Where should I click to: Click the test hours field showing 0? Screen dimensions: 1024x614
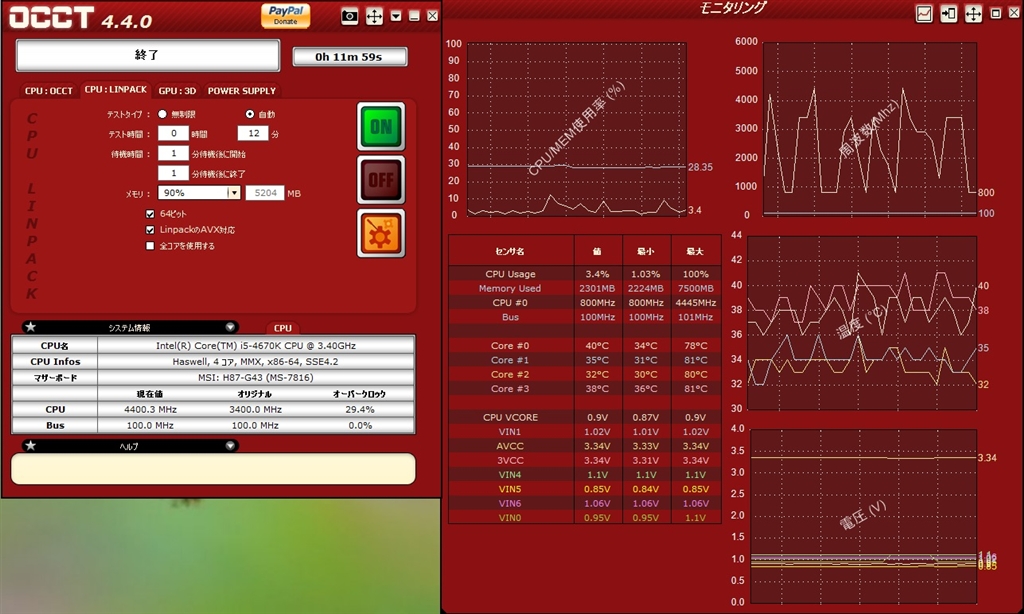(173, 133)
